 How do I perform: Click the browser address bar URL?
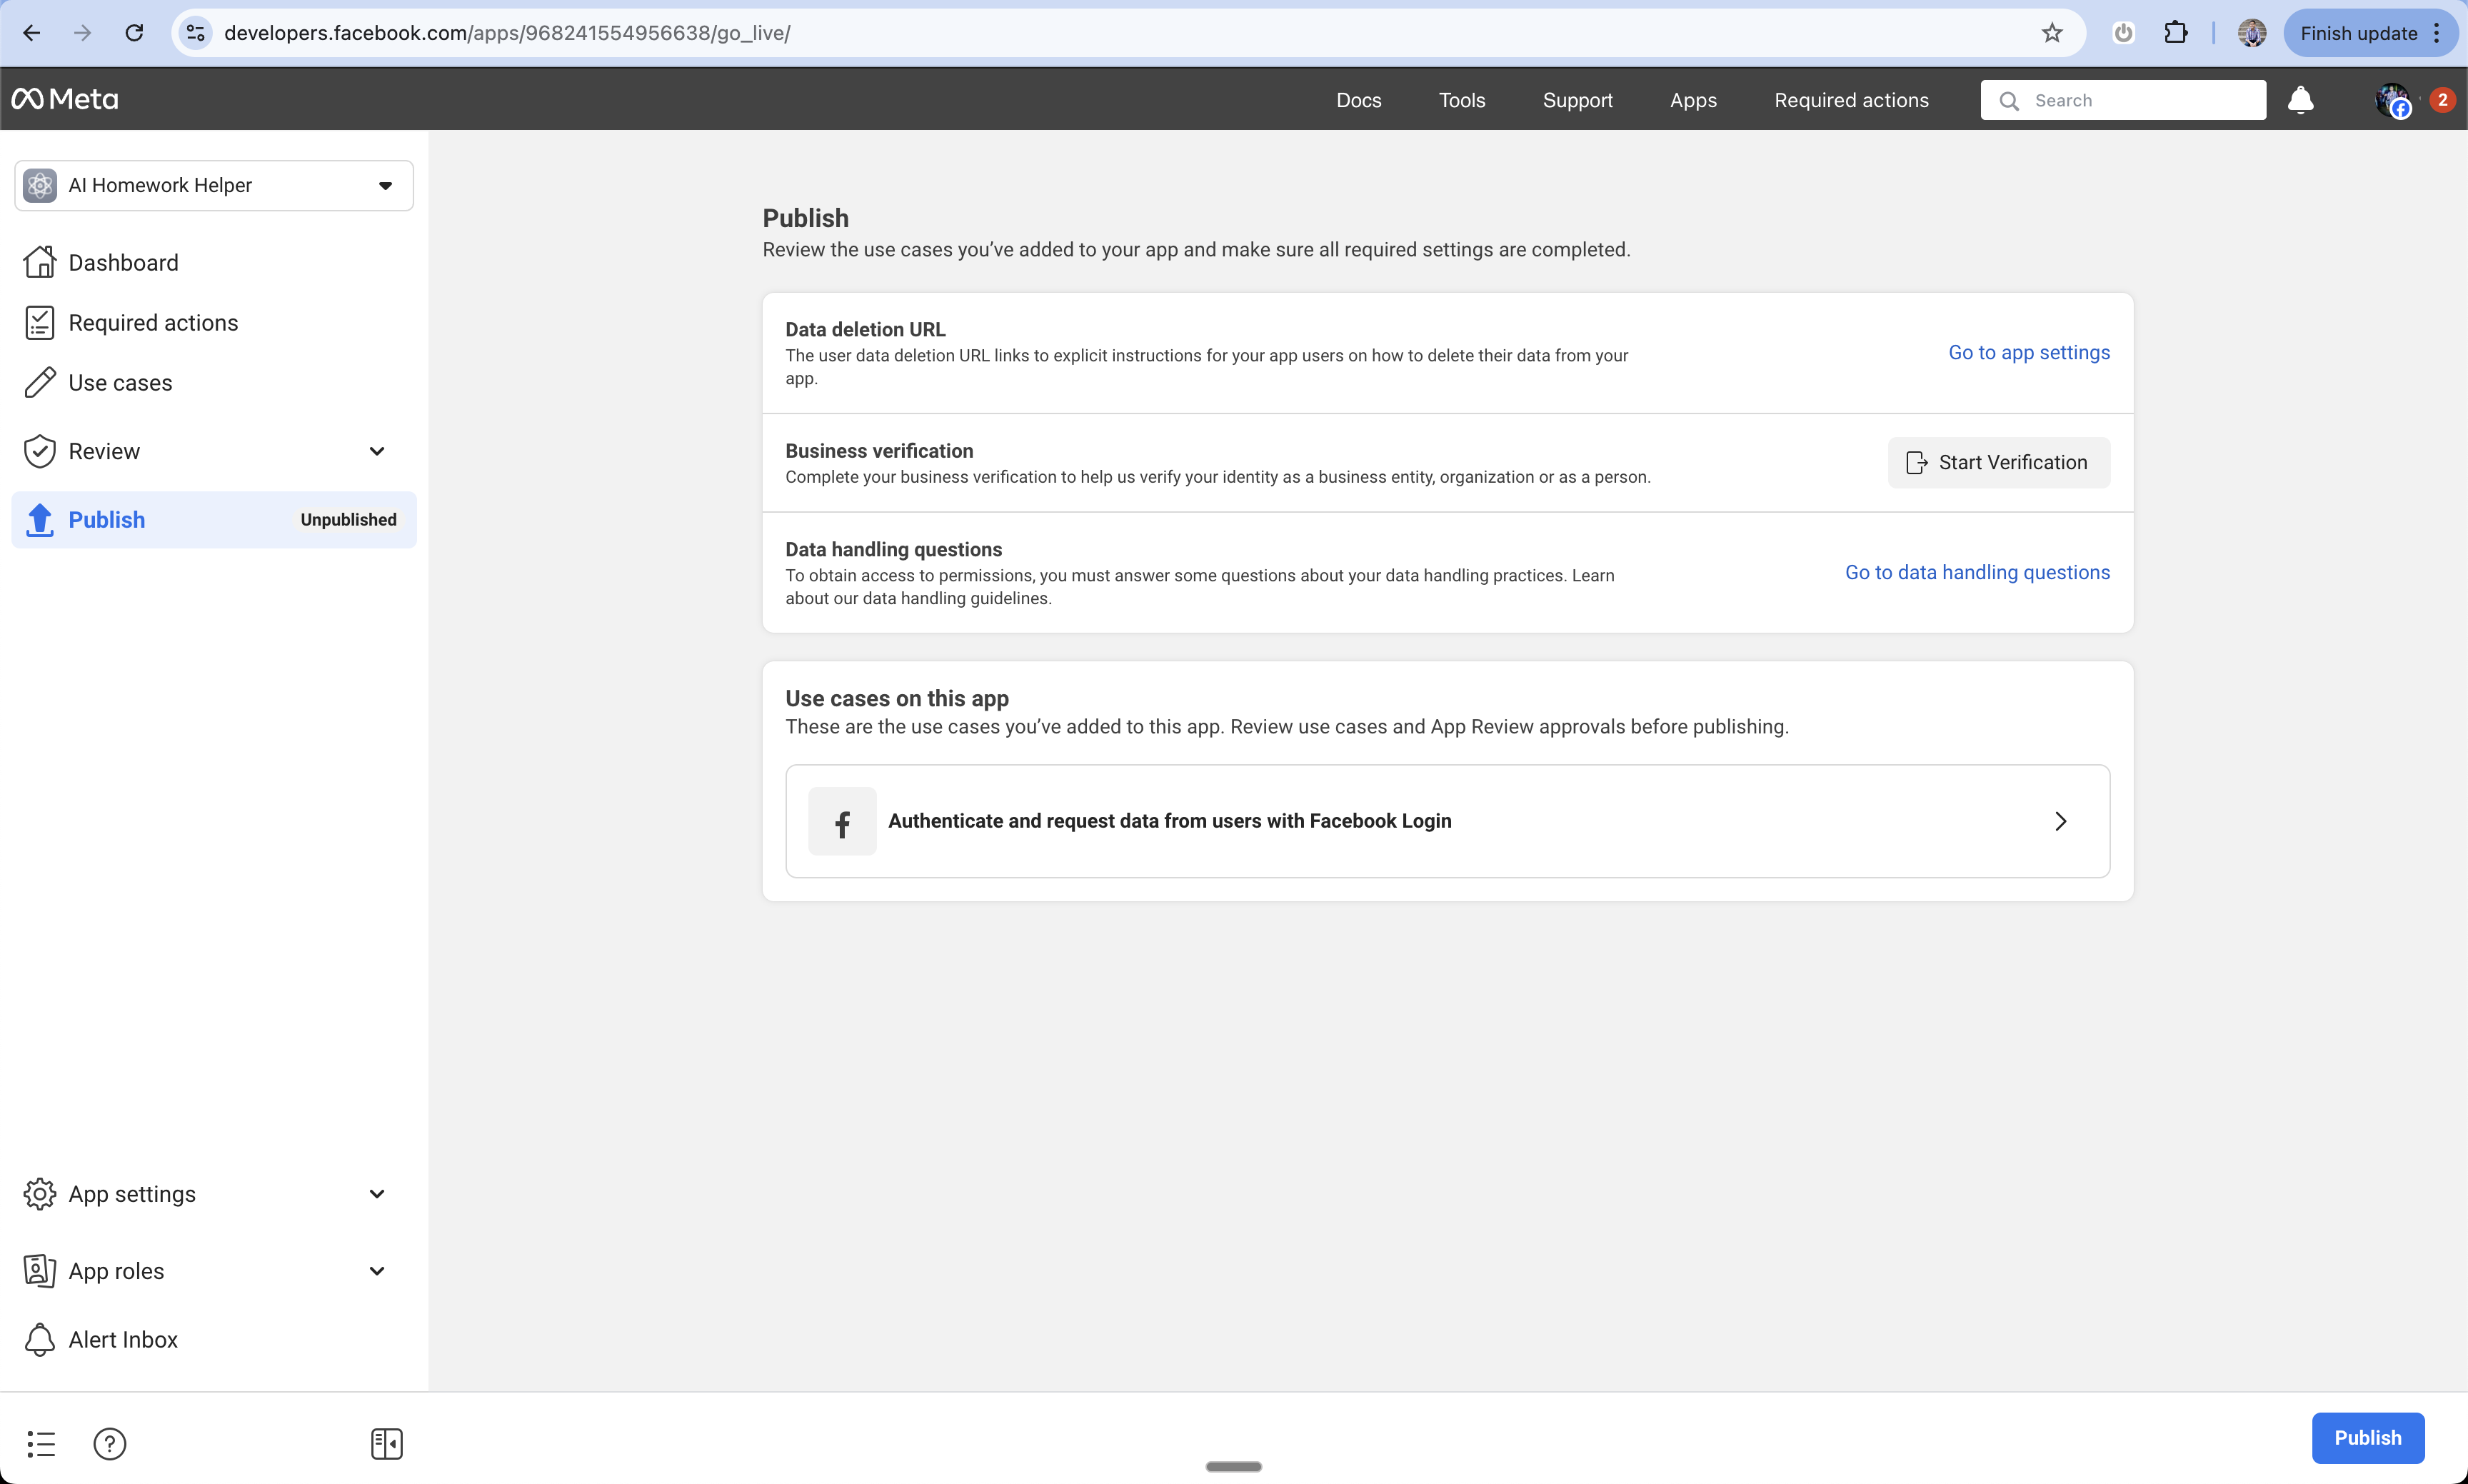pyautogui.click(x=507, y=33)
